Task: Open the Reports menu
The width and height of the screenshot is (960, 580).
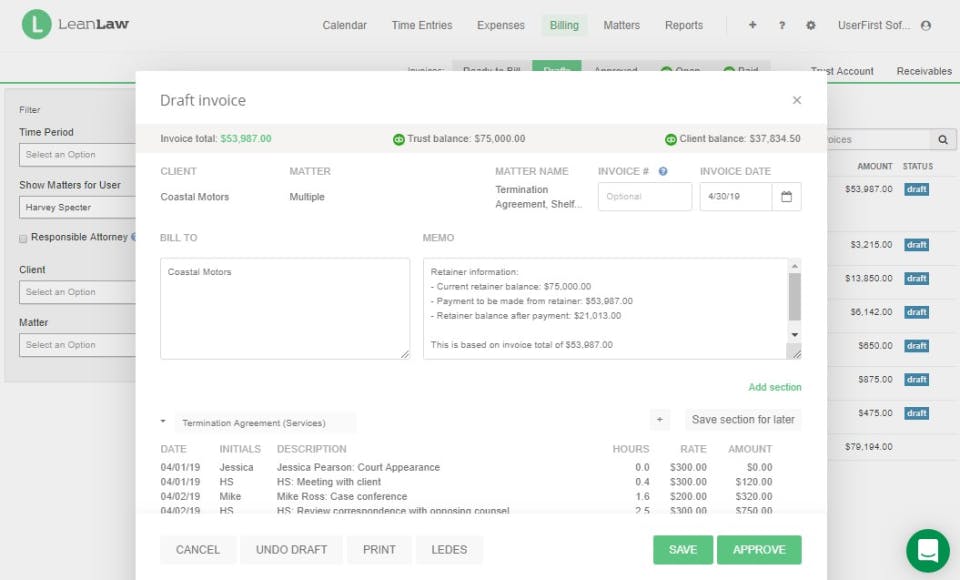Action: click(x=684, y=25)
